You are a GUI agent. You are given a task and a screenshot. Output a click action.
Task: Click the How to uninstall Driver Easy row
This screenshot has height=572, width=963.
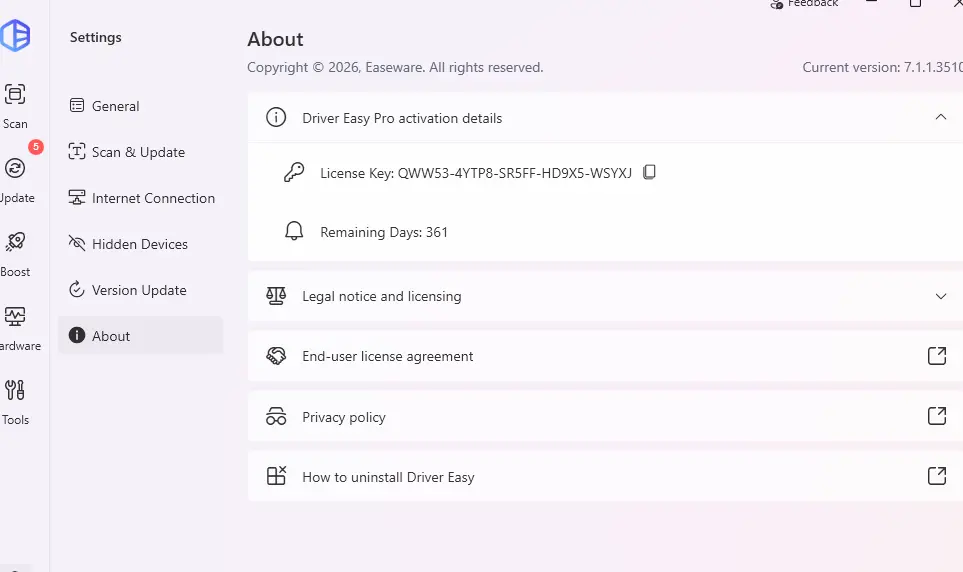coord(605,476)
